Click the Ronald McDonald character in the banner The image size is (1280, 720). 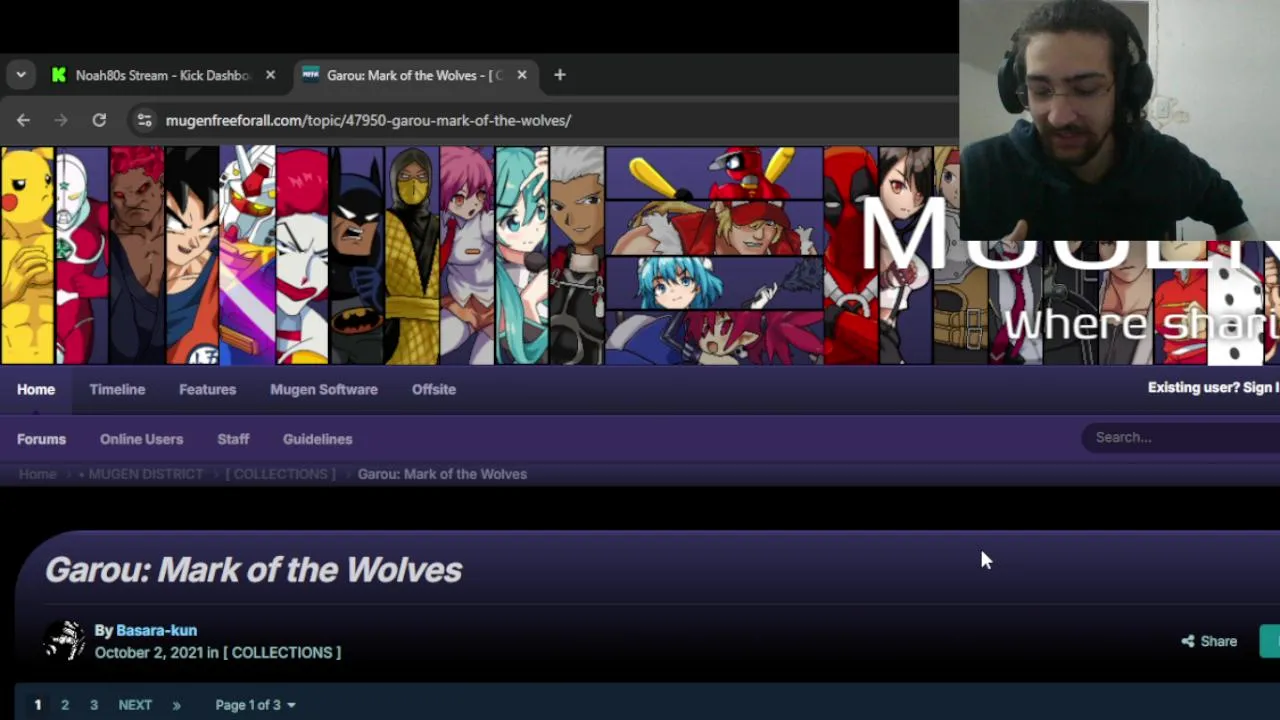click(302, 255)
